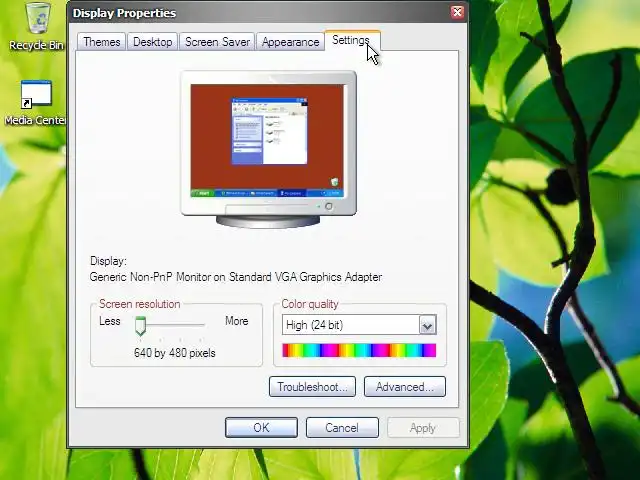Open the Recycle Bin desktop icon
640x480 pixels.
[38, 26]
